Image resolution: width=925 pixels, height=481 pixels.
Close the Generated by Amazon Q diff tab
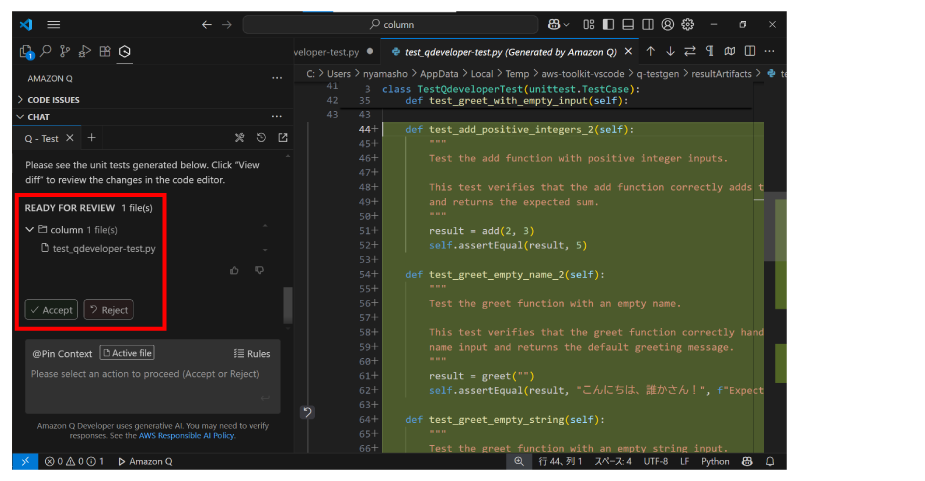coord(628,51)
